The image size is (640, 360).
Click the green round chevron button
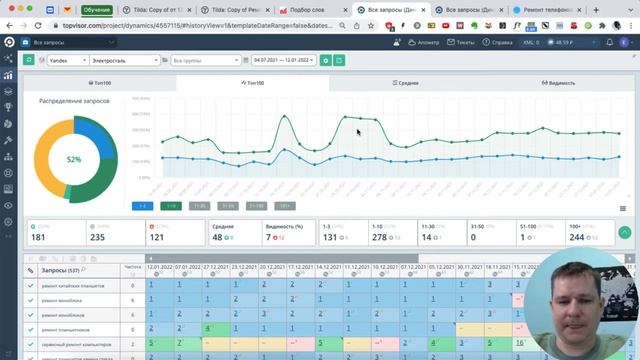click(x=624, y=232)
